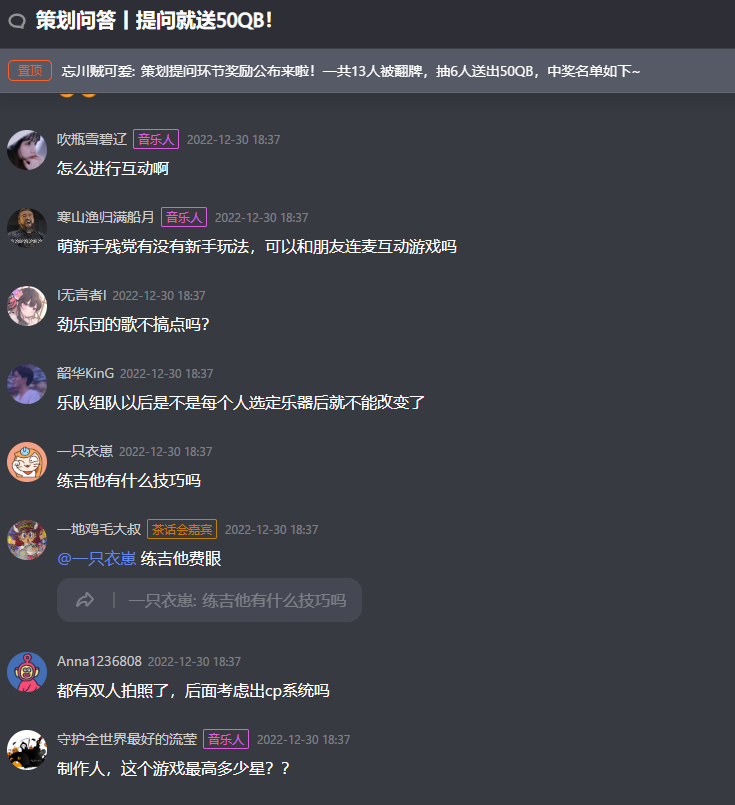Open the pinned announcement from 忘川贼可爱

(x=351, y=71)
